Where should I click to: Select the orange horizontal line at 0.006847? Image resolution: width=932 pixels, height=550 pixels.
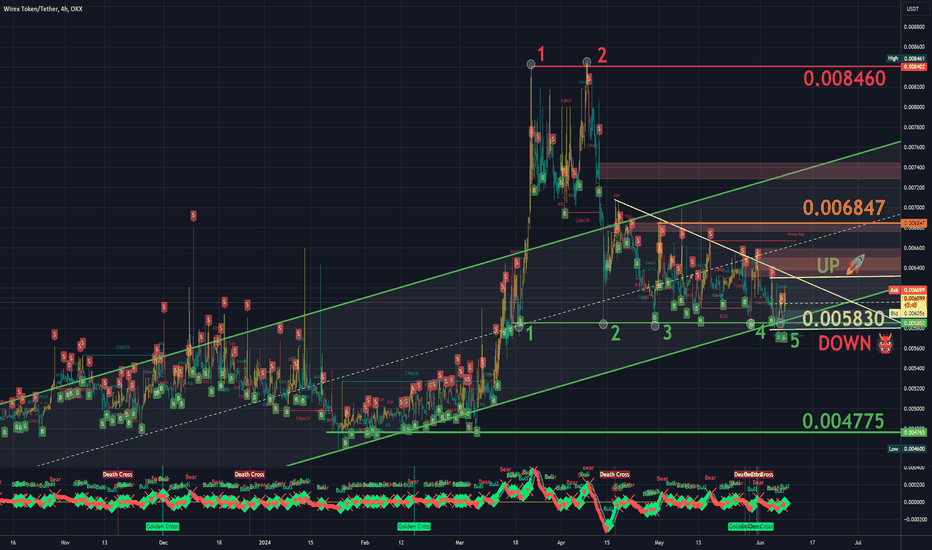779,224
